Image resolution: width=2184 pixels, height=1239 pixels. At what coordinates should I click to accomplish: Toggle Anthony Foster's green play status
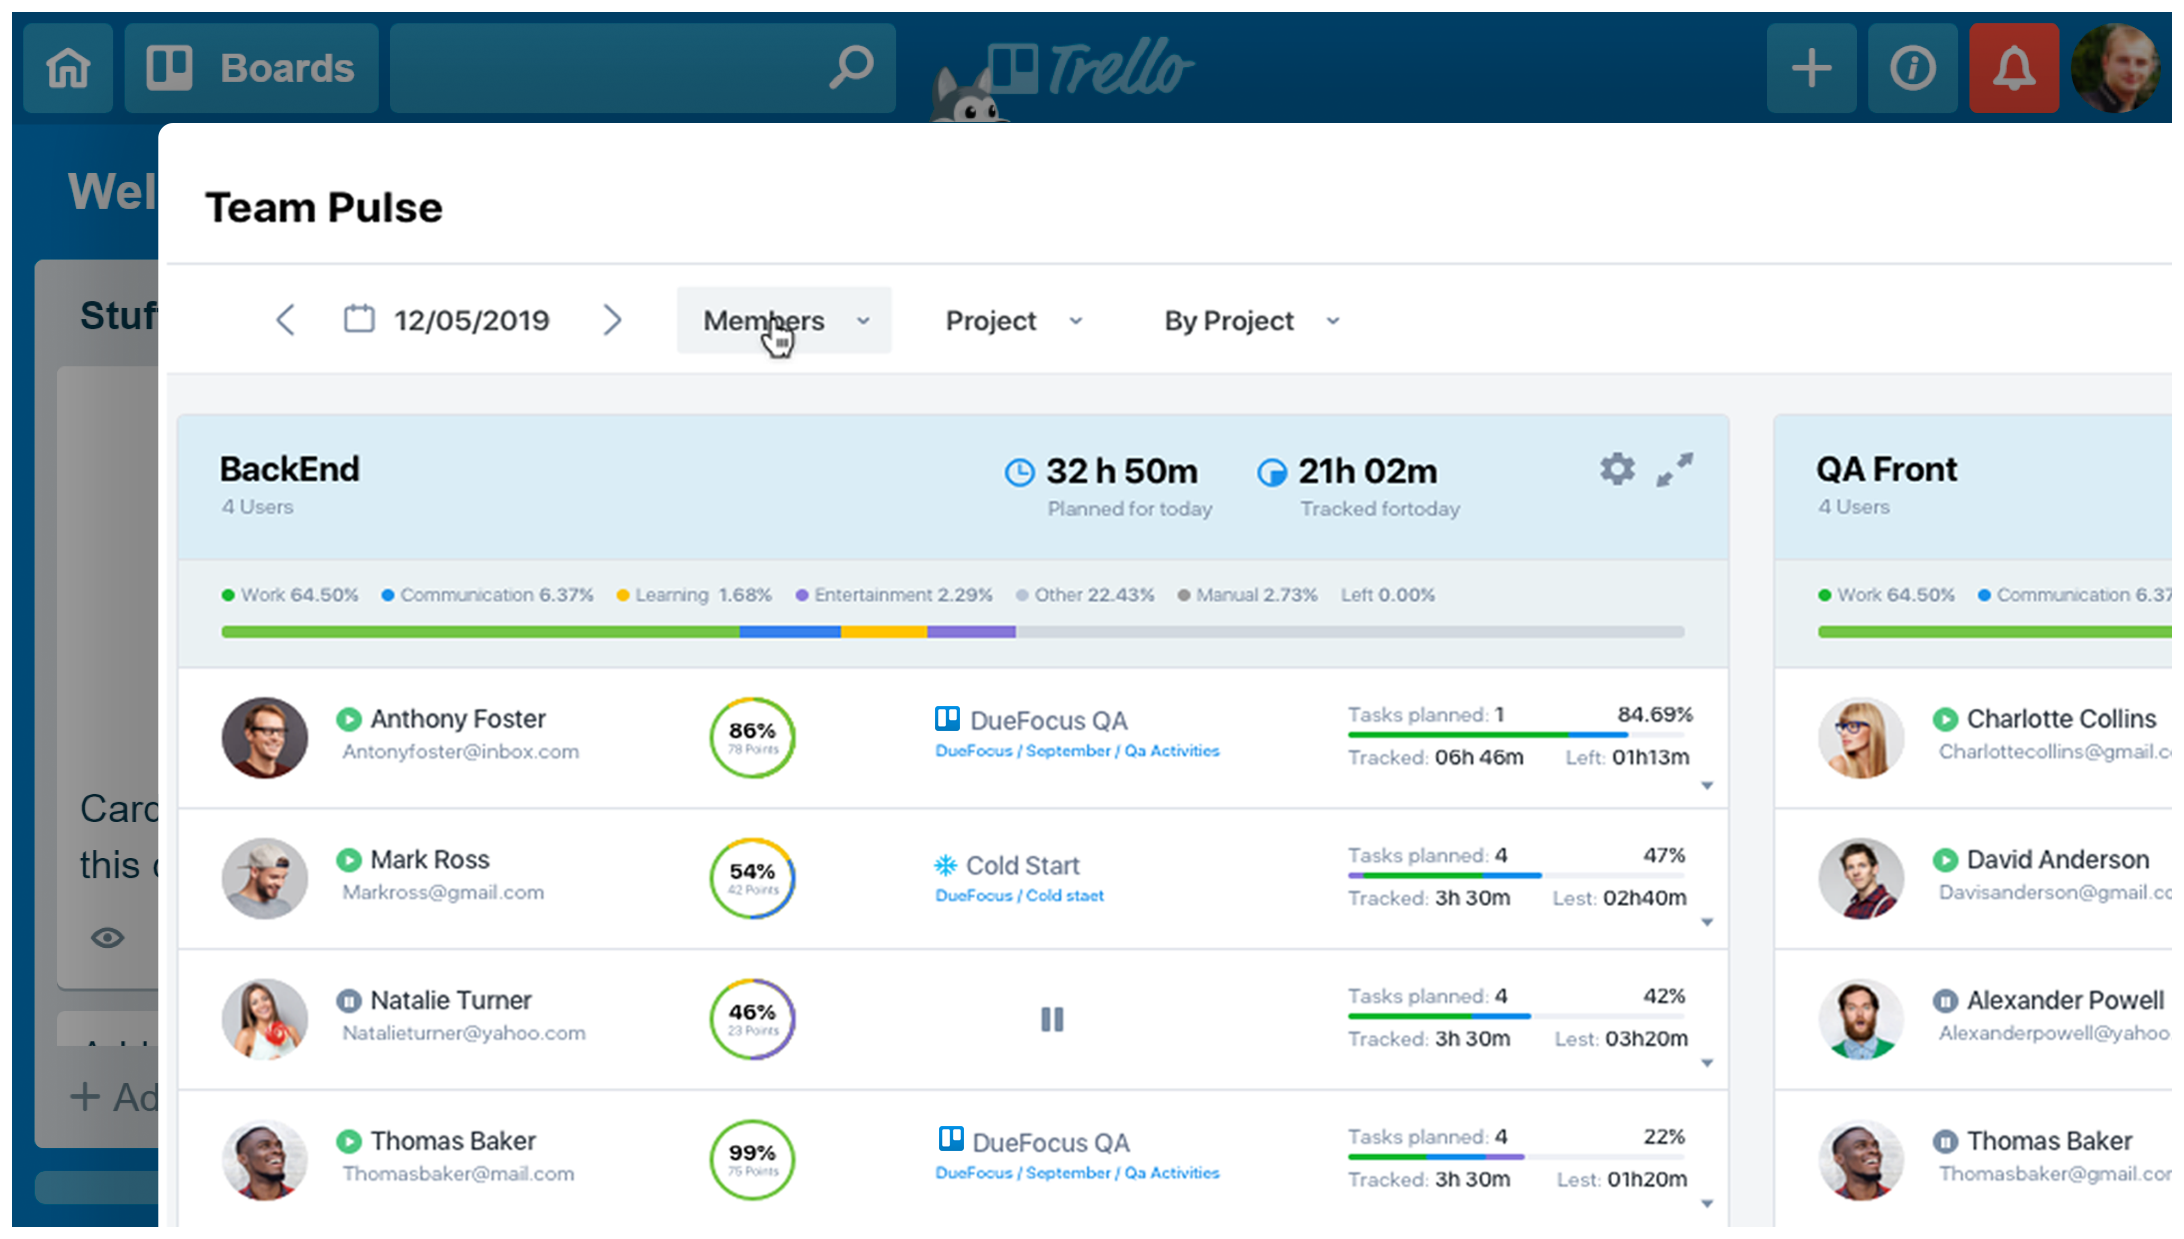pos(349,719)
